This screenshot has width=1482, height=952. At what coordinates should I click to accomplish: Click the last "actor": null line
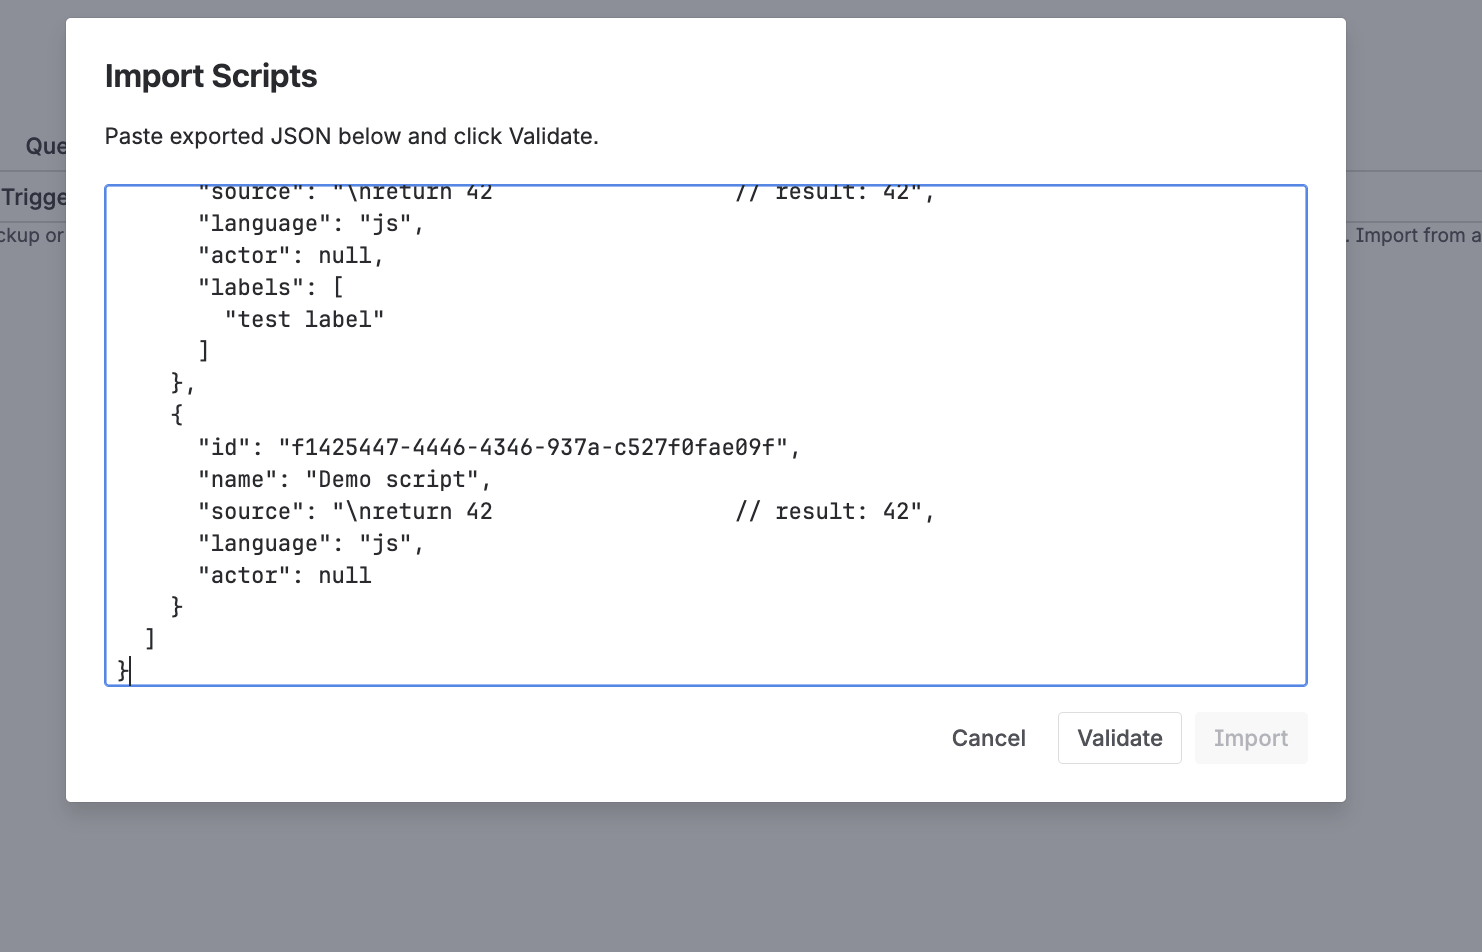pos(284,575)
